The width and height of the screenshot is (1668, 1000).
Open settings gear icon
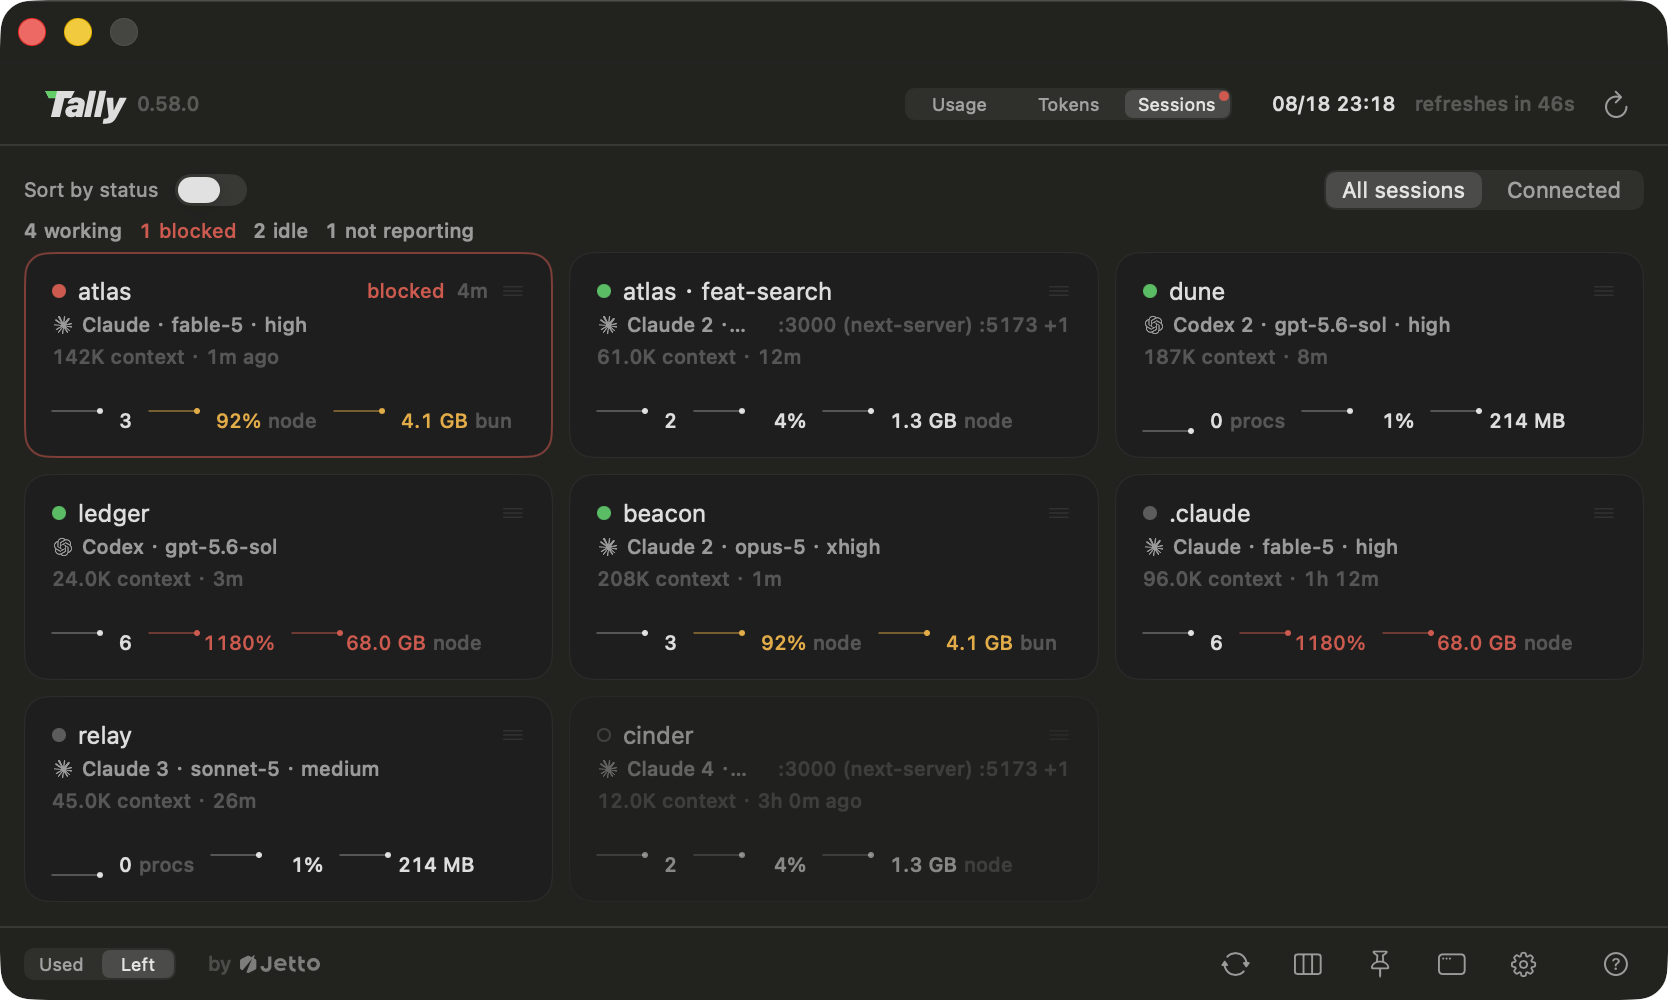pyautogui.click(x=1523, y=964)
